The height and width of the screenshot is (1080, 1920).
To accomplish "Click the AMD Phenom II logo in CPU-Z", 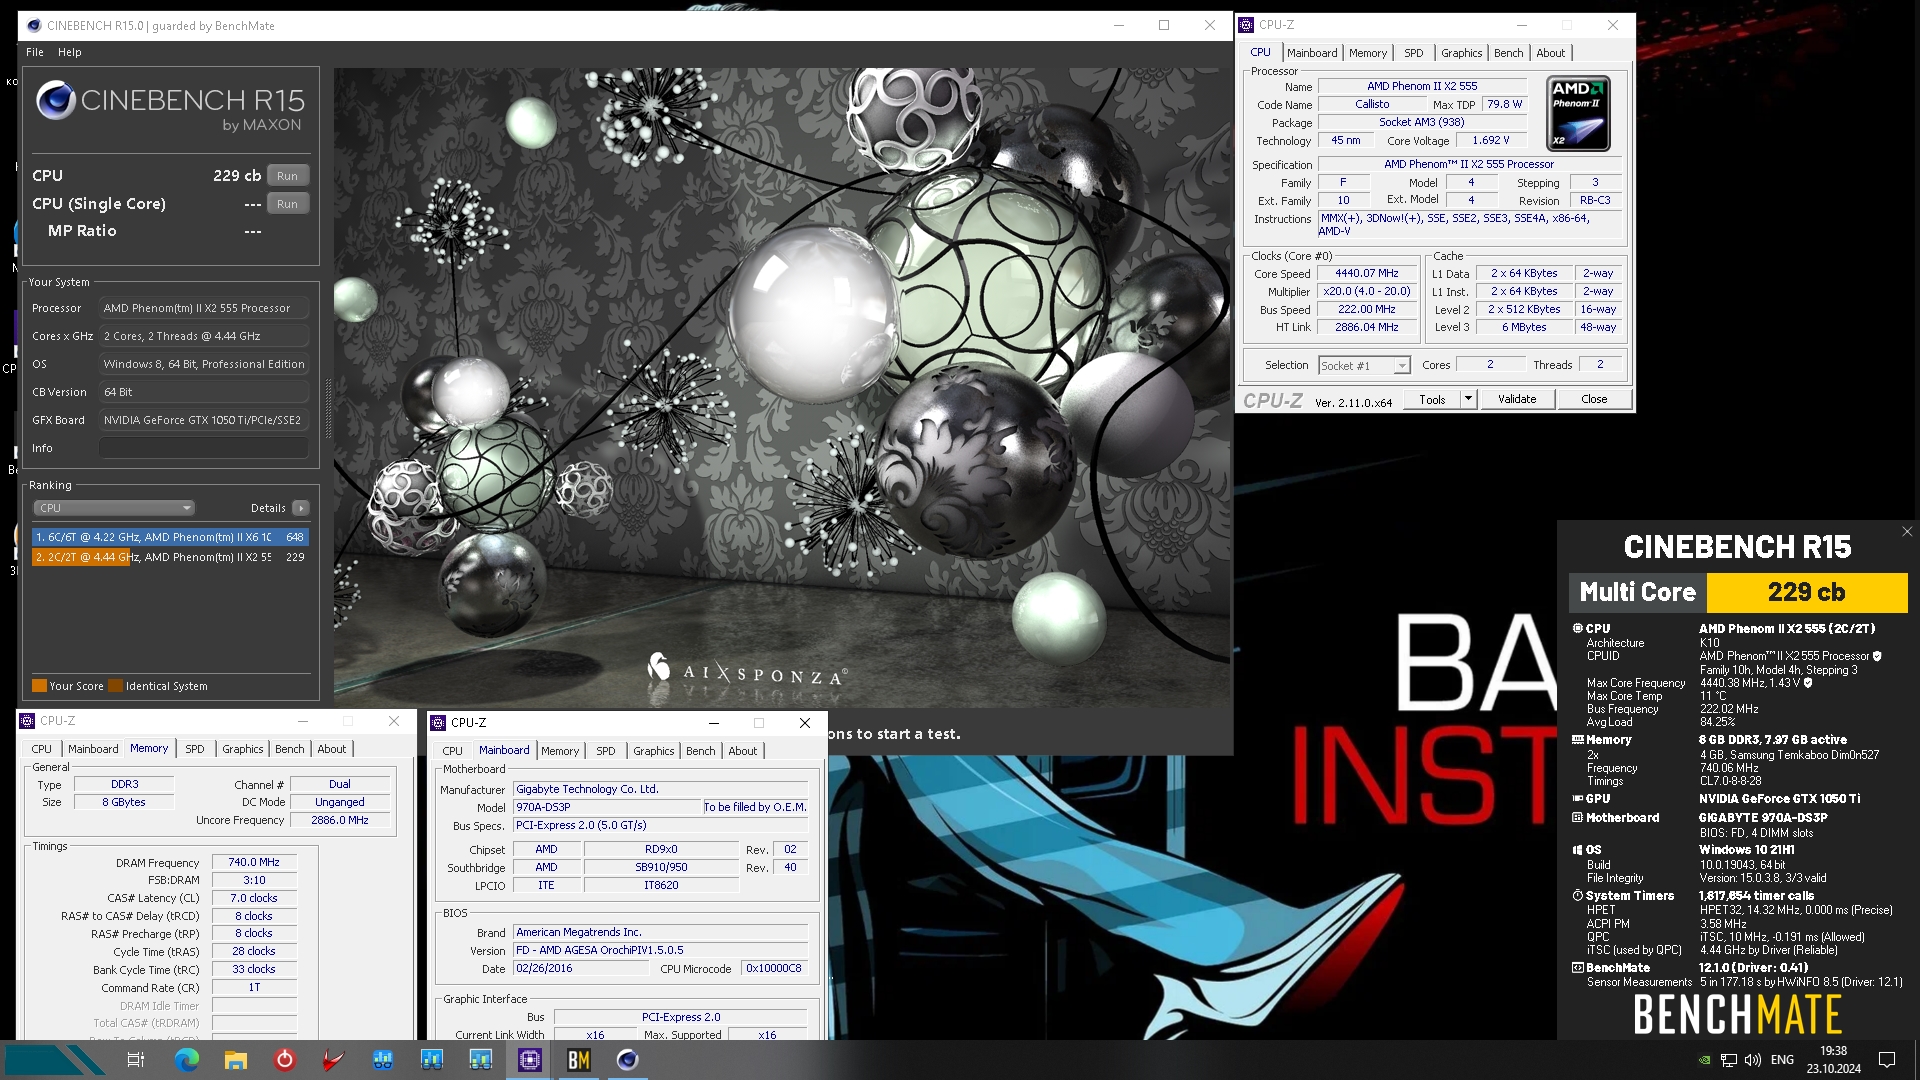I will pyautogui.click(x=1578, y=113).
